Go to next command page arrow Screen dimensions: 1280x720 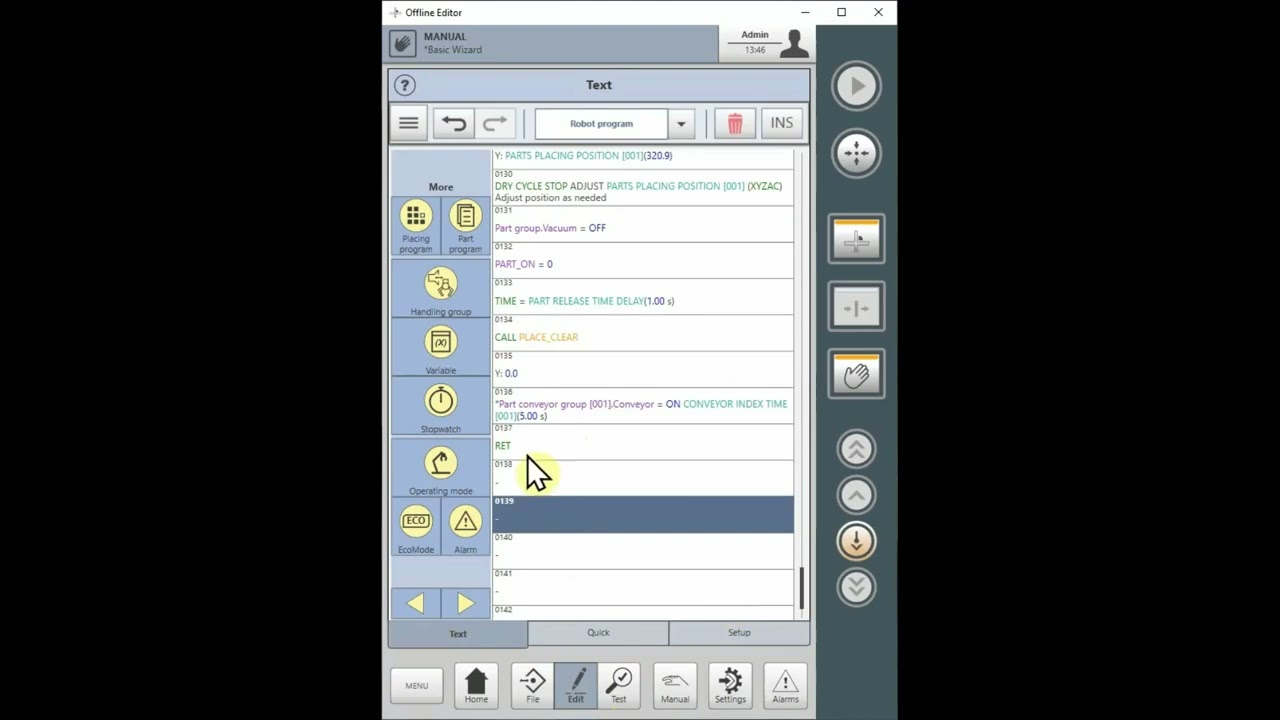click(x=465, y=603)
